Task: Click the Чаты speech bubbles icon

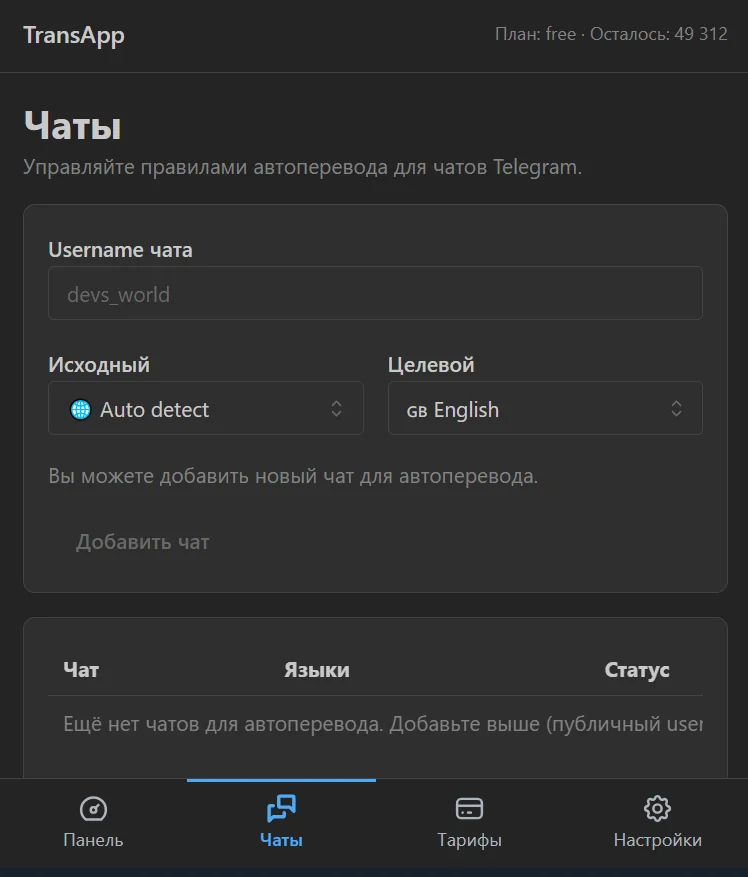Action: [281, 808]
